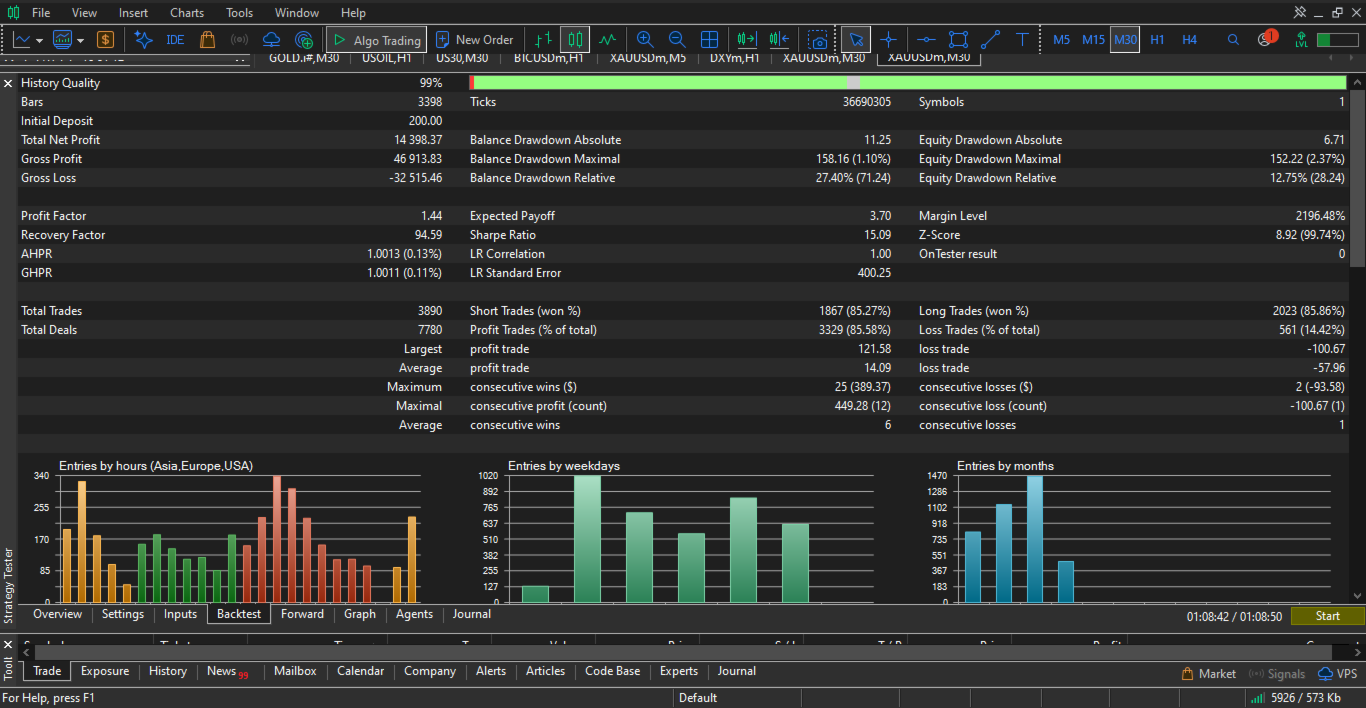Select the trendline drawing tool
This screenshot has width=1366, height=708.
[x=990, y=40]
